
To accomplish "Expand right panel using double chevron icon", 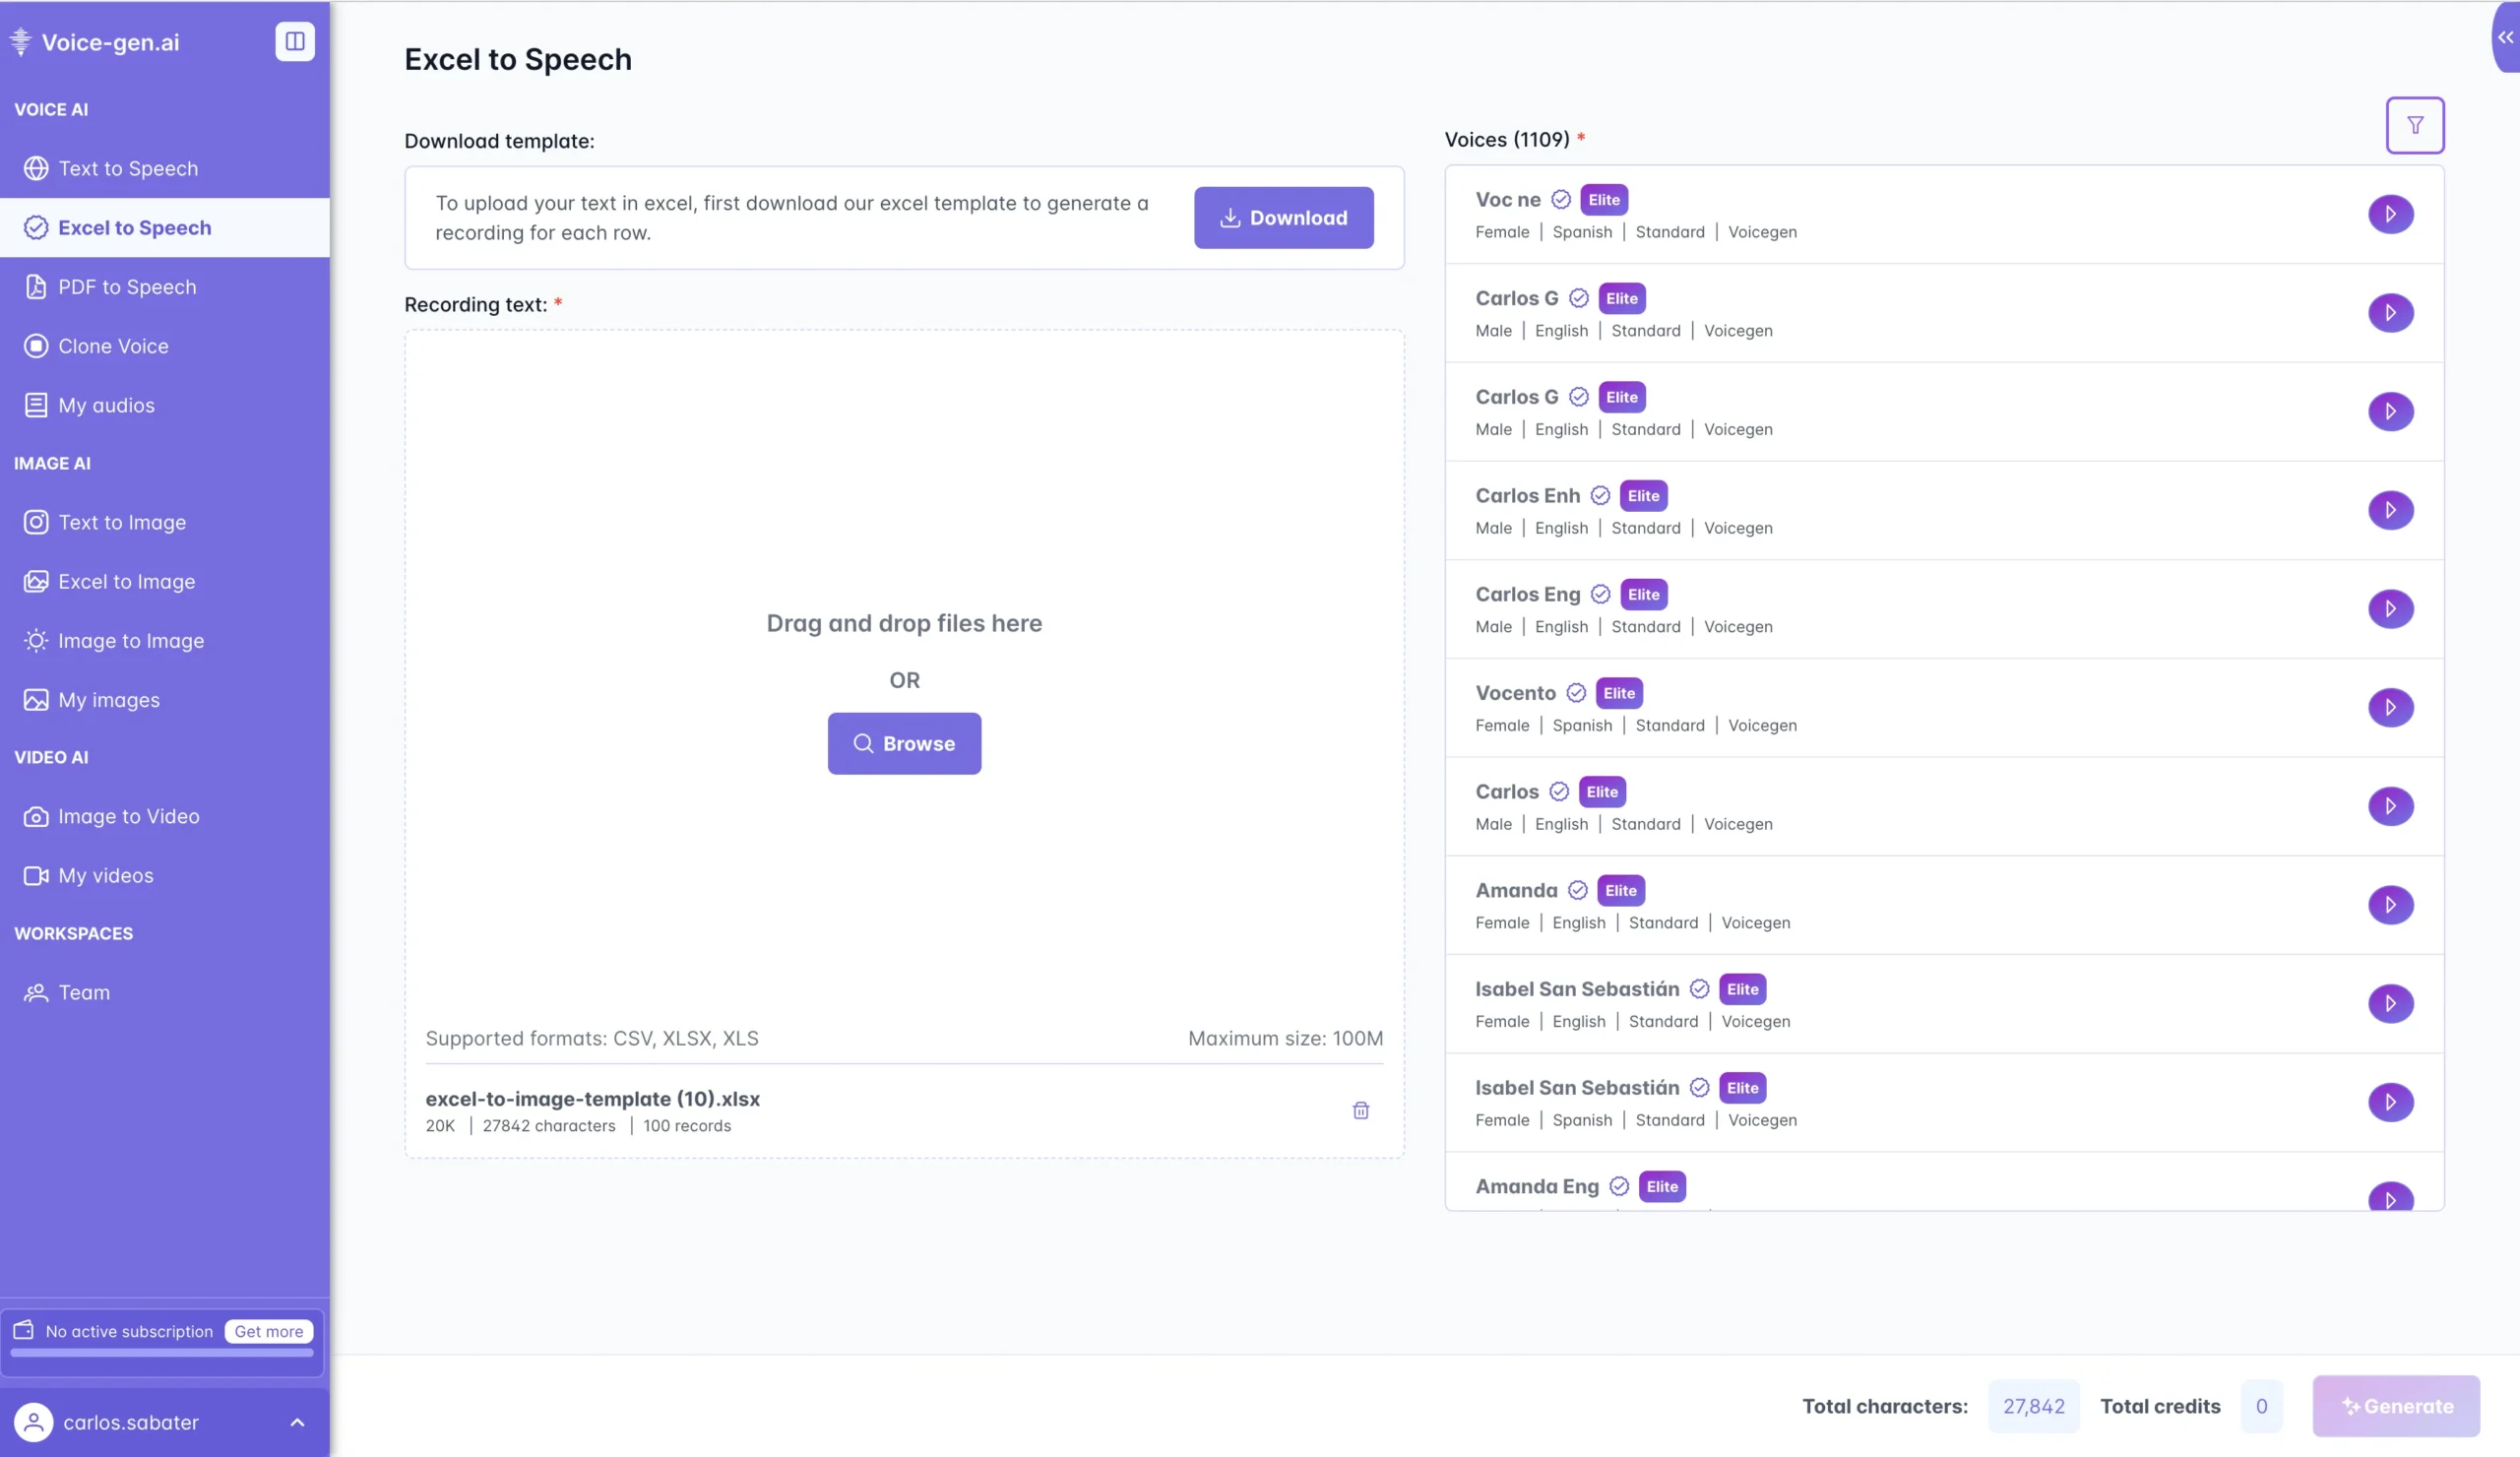I will (2505, 37).
